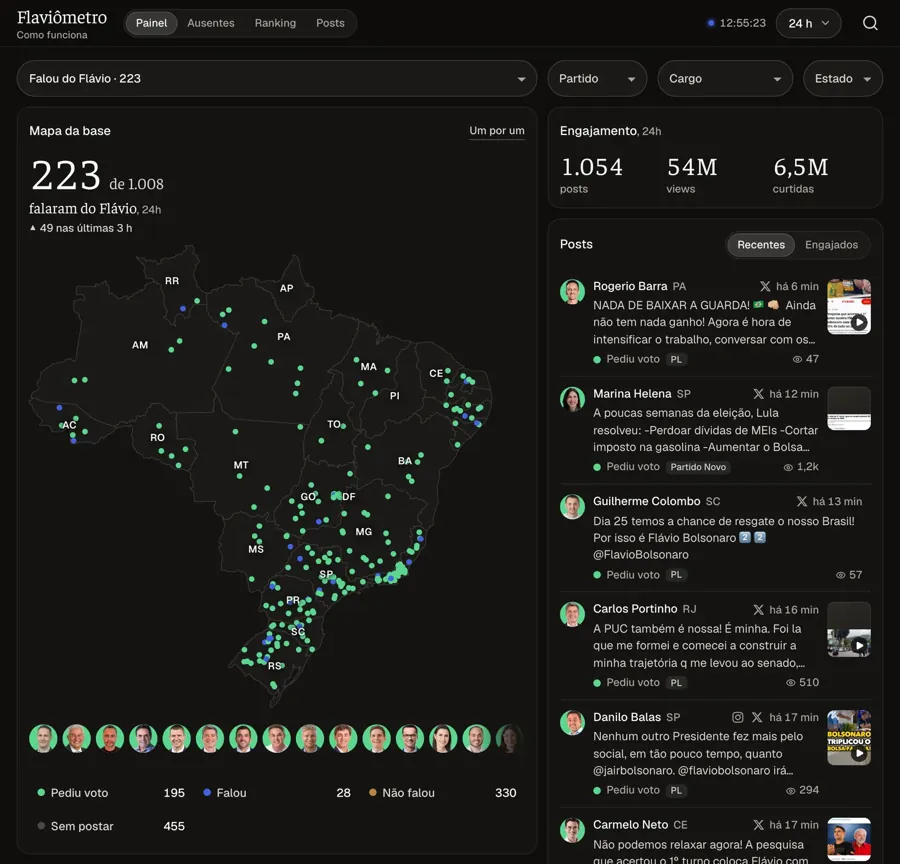Go to the Ausentes tab
The image size is (900, 864).
tap(211, 23)
